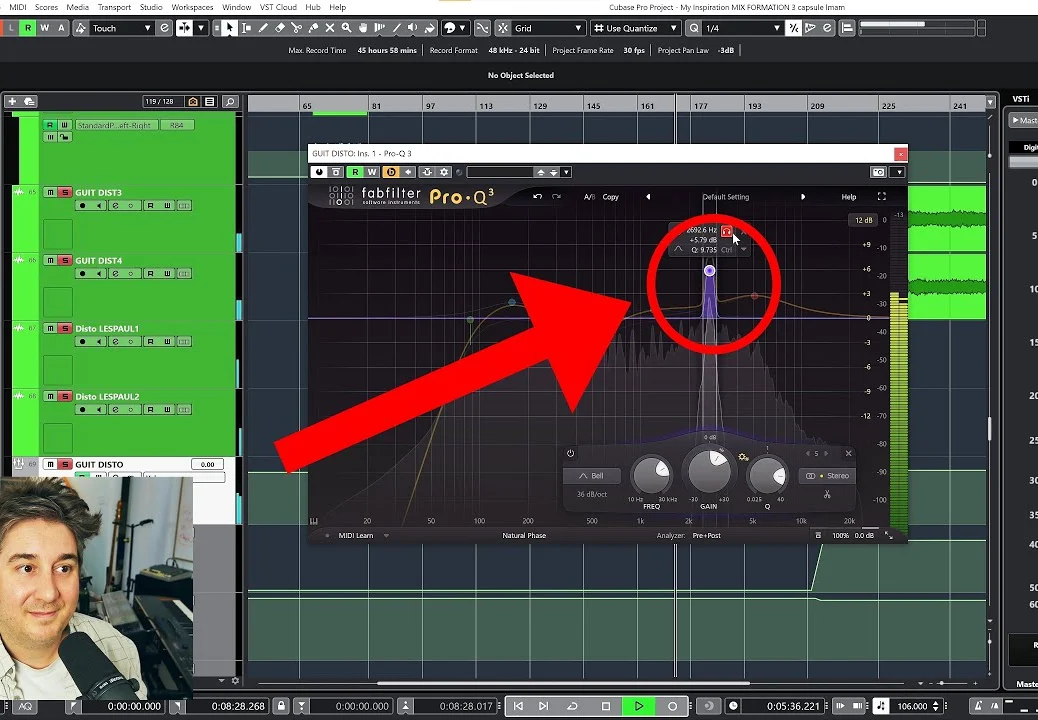This screenshot has width=1038, height=720.
Task: Open the Hub menu
Action: pos(312,7)
